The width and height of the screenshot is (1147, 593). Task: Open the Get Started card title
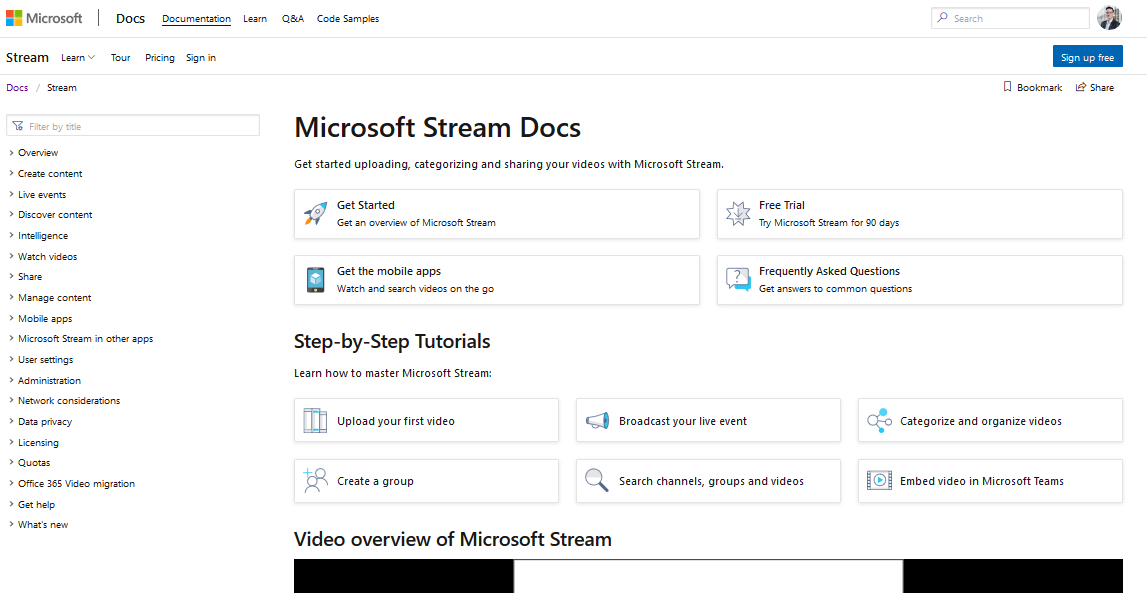pyautogui.click(x=366, y=205)
